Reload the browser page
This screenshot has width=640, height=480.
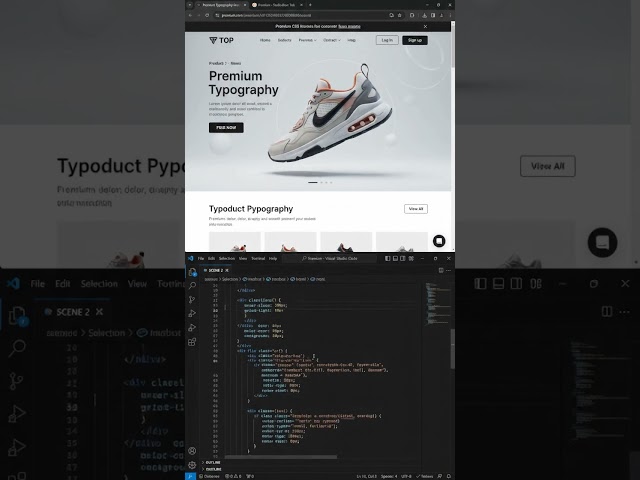pos(207,15)
